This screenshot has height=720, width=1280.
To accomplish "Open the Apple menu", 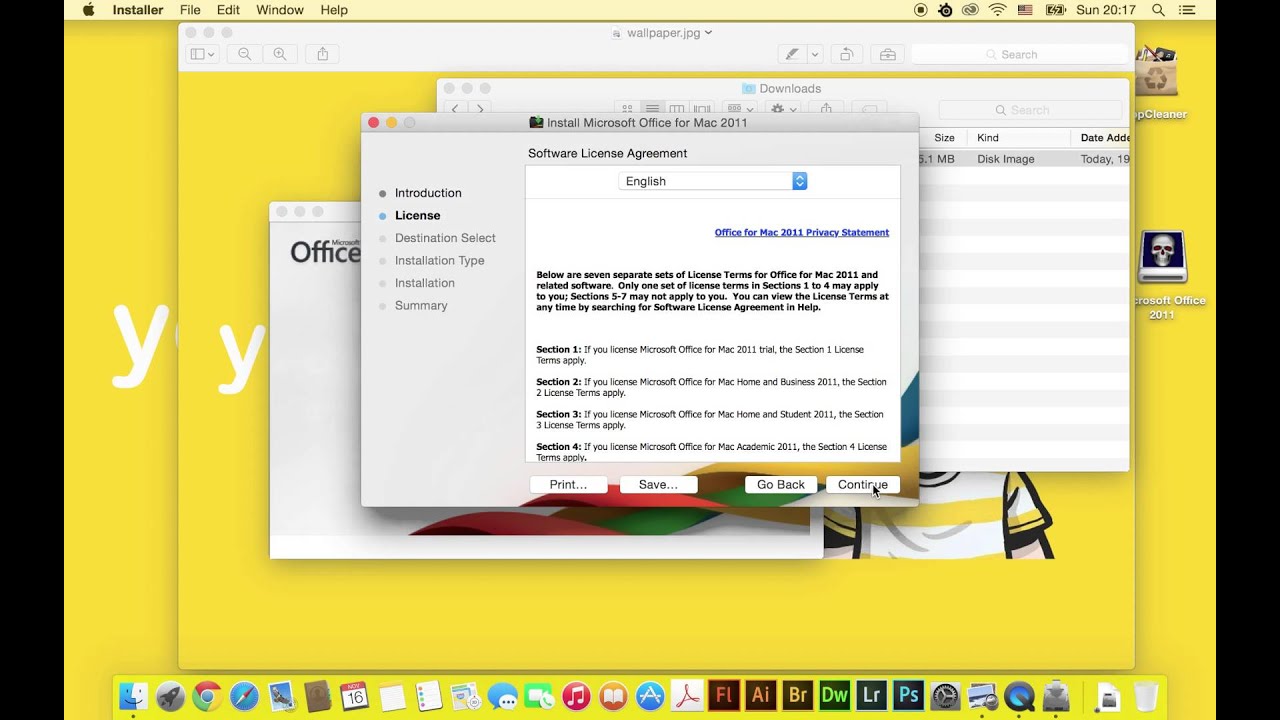I will pos(88,10).
